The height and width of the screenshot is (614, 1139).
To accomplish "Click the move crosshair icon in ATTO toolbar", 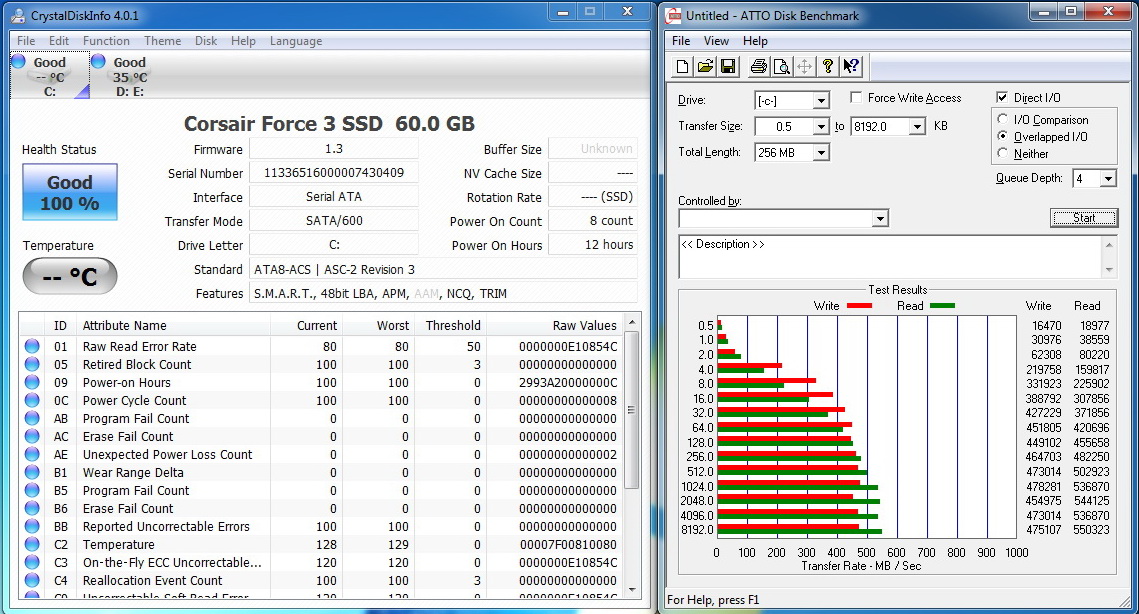I will 804,67.
